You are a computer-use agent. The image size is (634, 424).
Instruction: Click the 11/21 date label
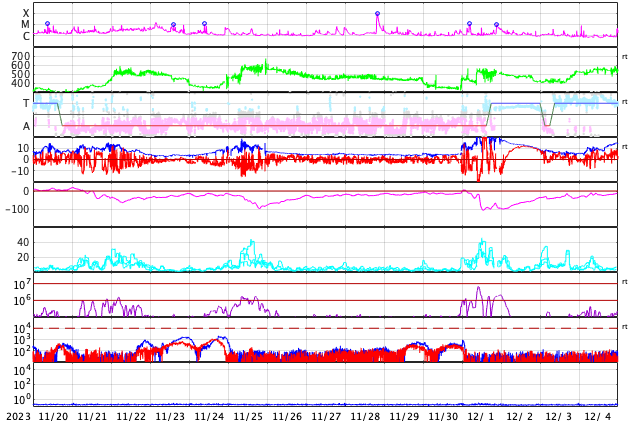pos(92,416)
